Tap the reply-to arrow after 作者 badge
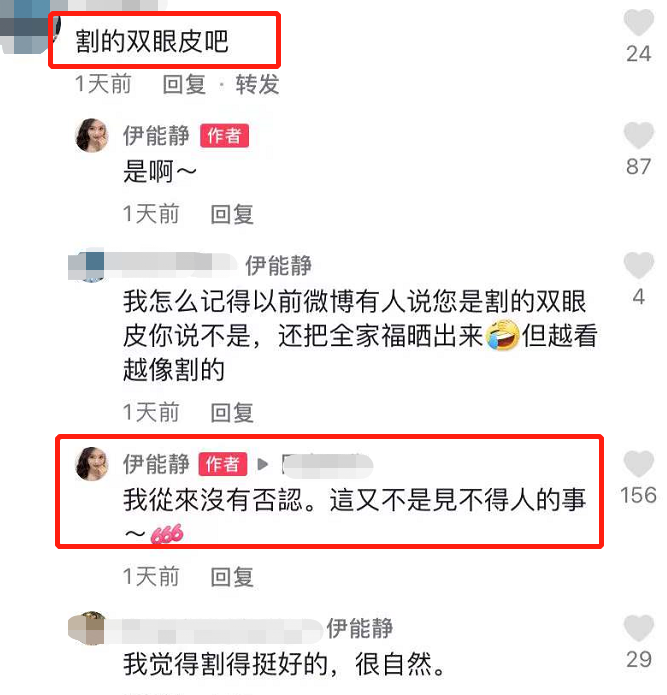This screenshot has width=667, height=695. click(263, 465)
